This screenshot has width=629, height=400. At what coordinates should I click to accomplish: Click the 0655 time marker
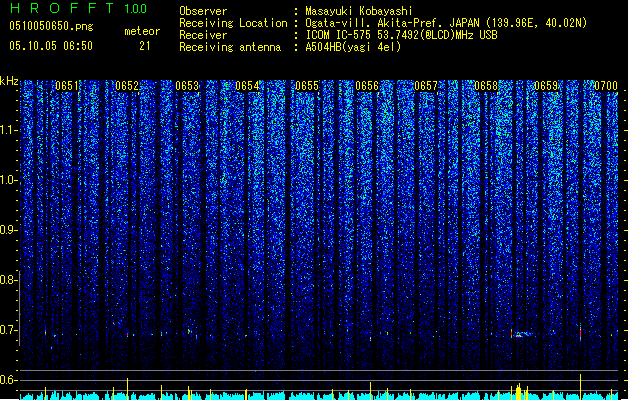tap(307, 86)
